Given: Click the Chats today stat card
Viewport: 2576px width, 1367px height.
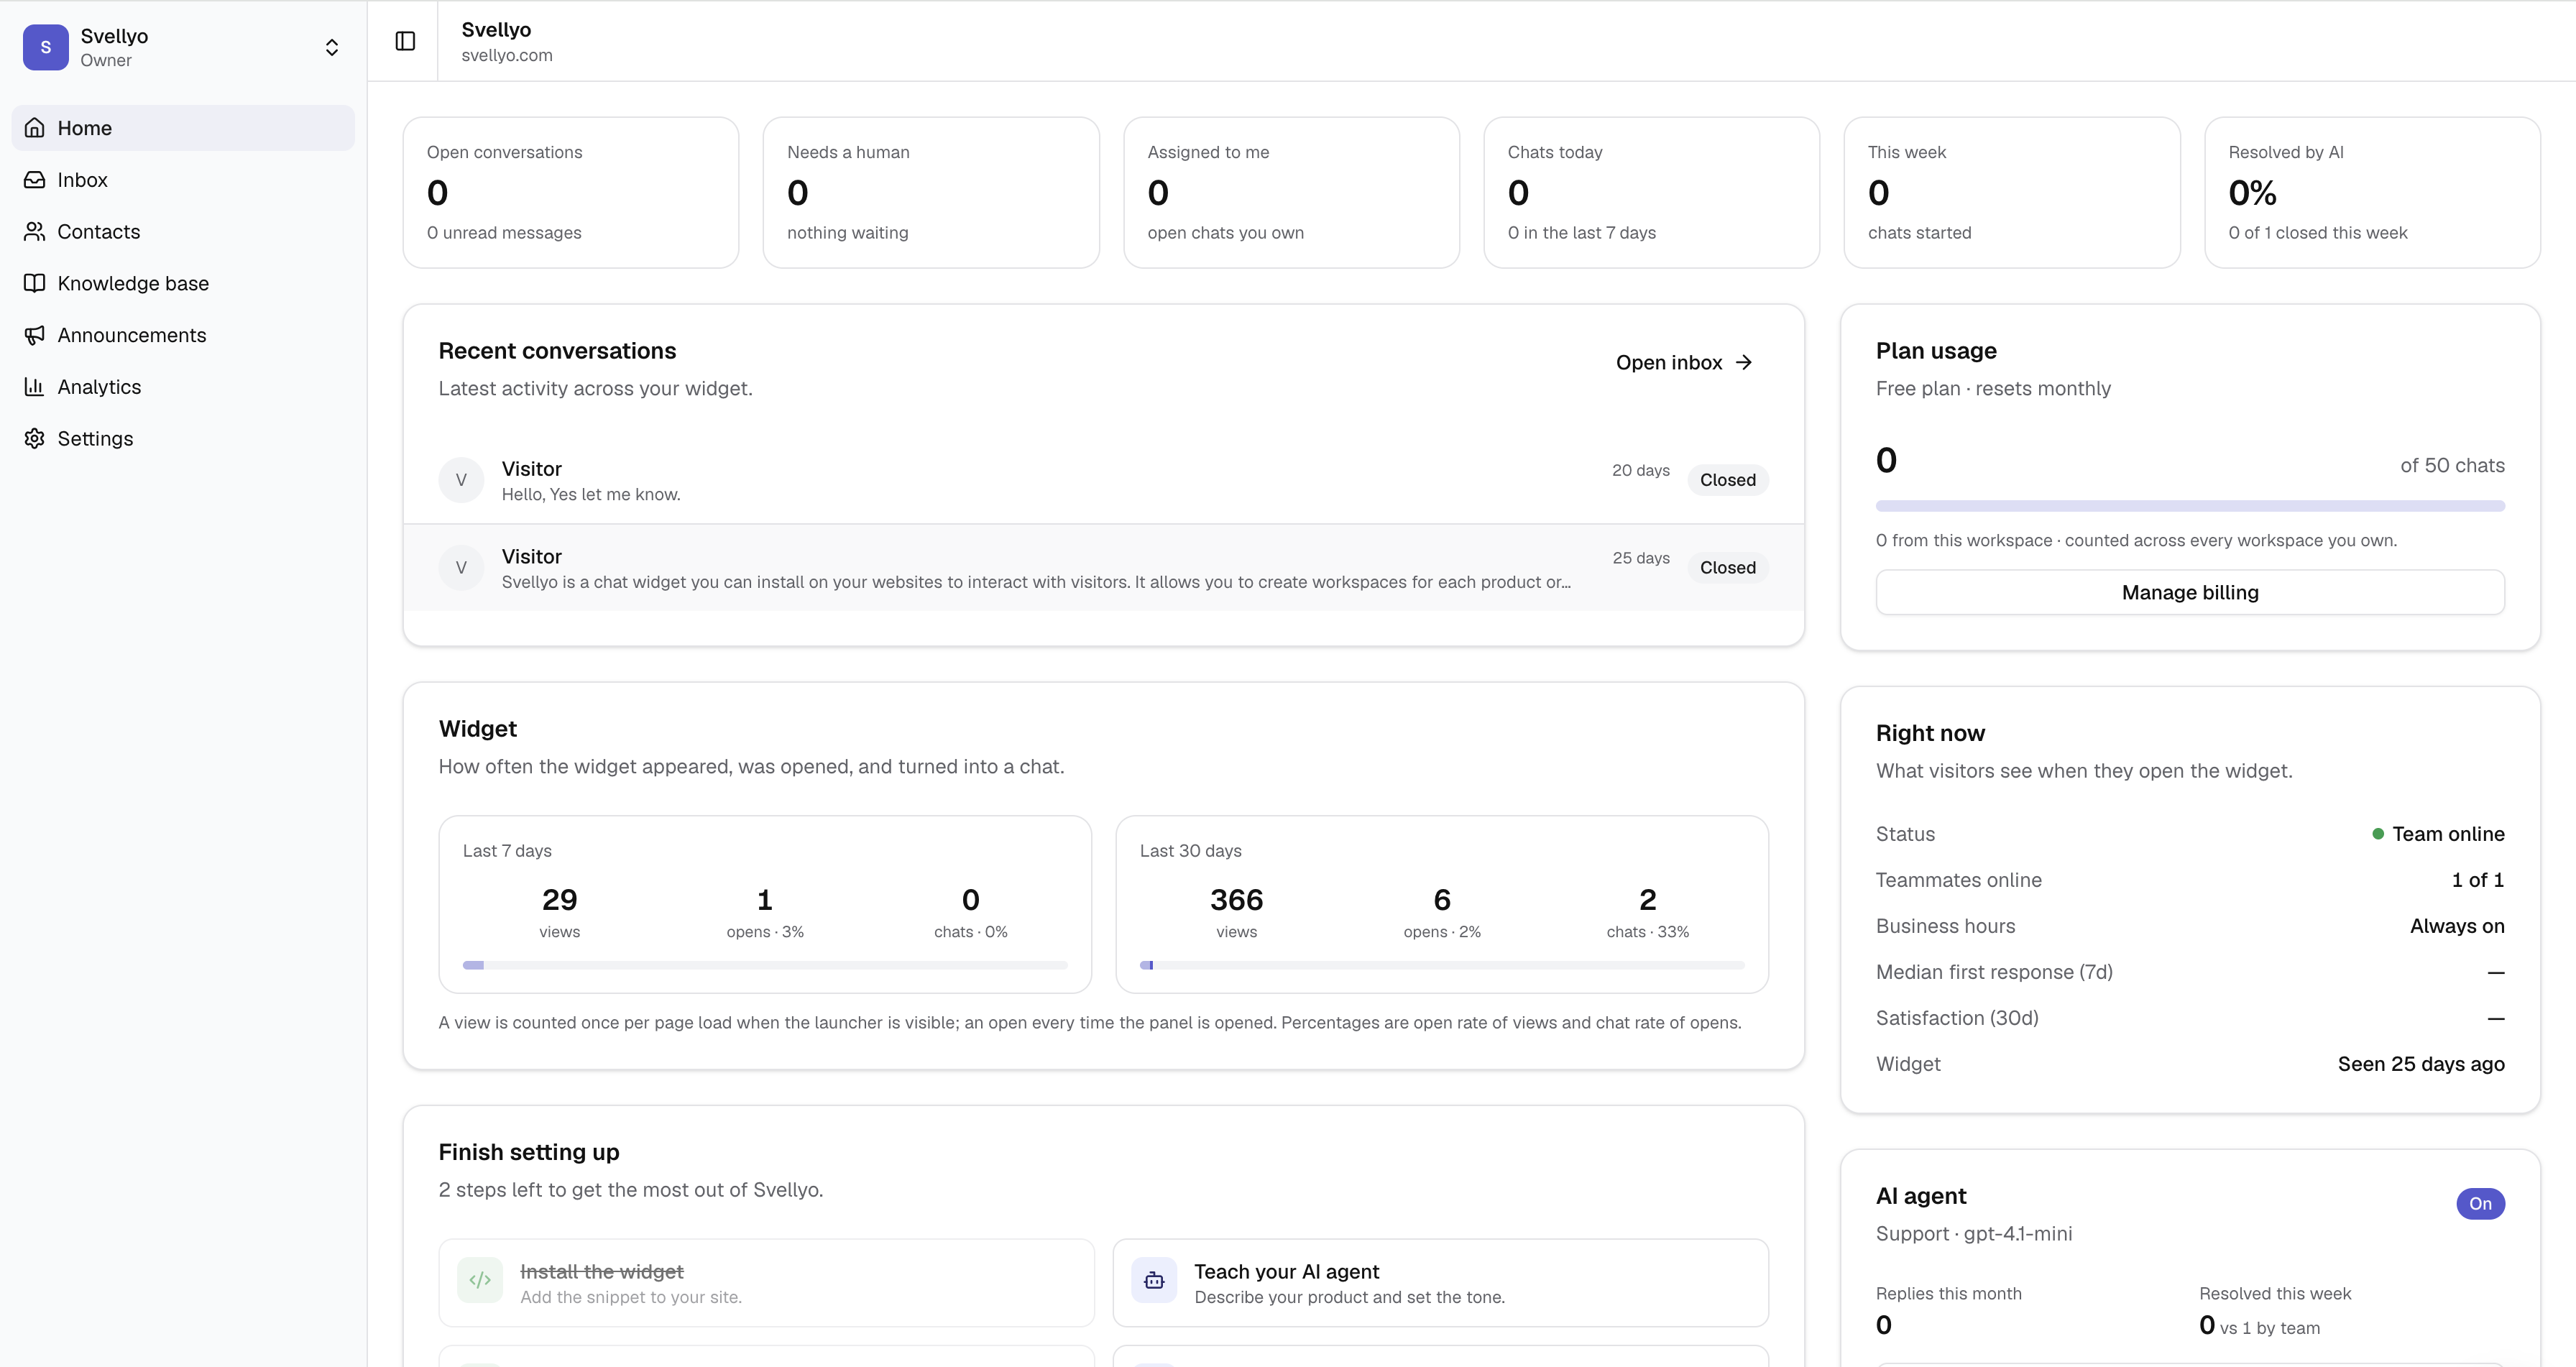Looking at the screenshot, I should coord(1652,192).
